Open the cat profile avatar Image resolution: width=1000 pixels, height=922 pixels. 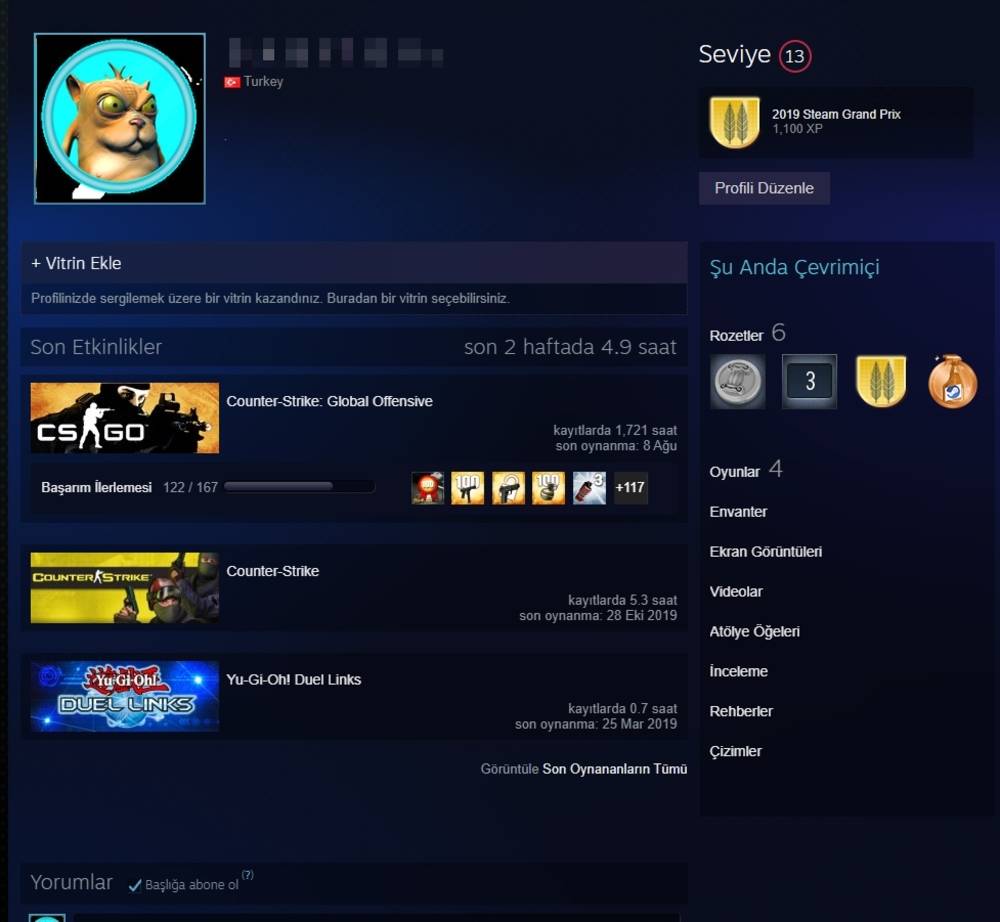(x=120, y=119)
